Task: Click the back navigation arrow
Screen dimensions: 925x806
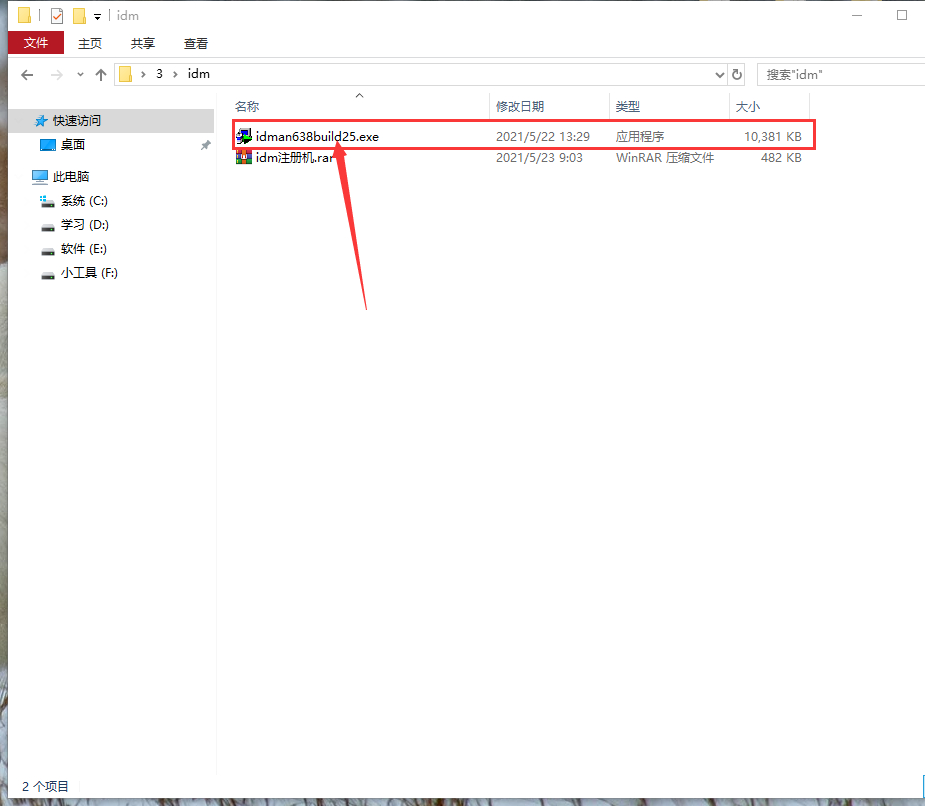Action: click(27, 75)
